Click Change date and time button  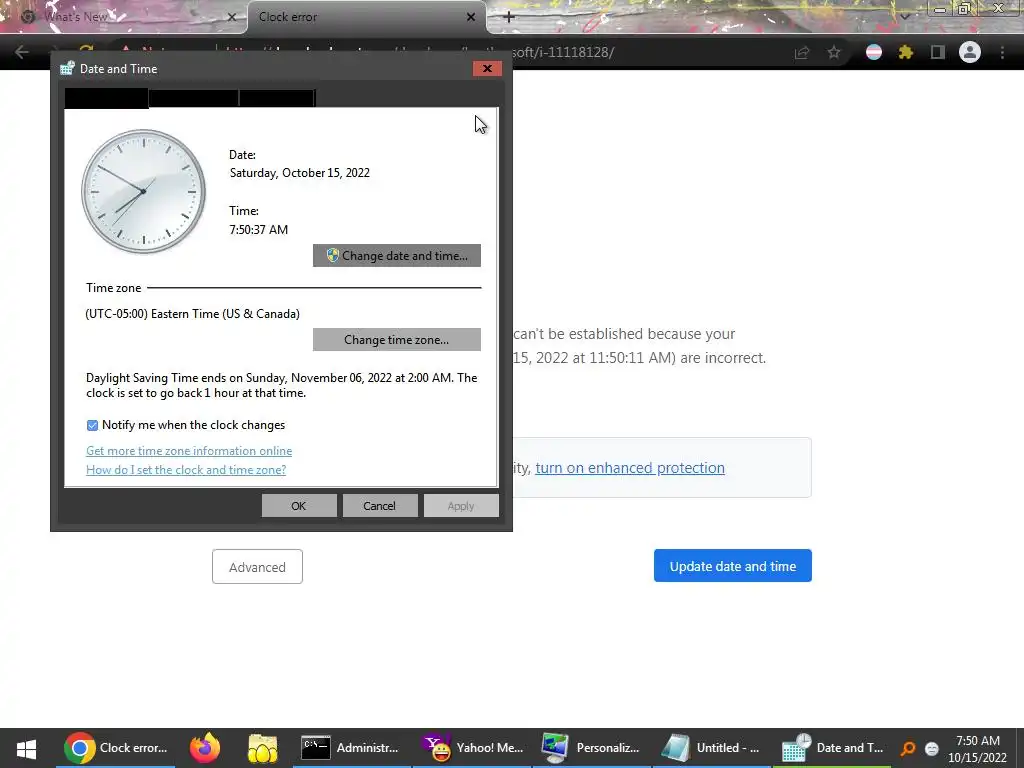[x=396, y=255]
